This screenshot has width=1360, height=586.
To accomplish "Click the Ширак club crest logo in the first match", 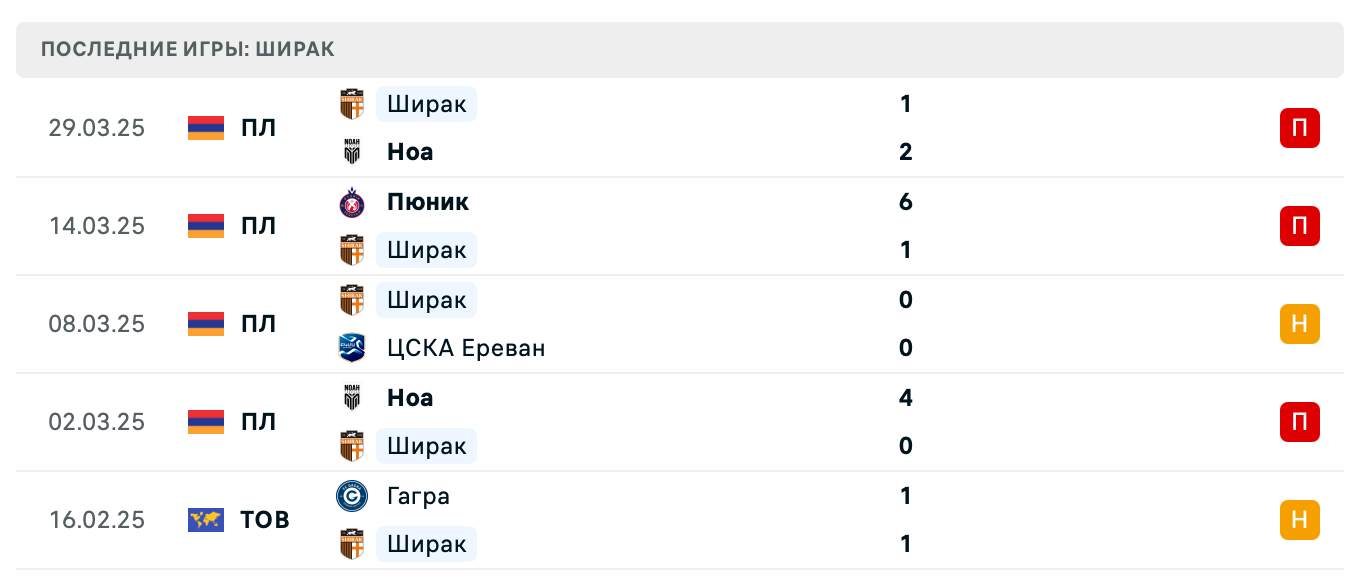I will click(x=352, y=104).
